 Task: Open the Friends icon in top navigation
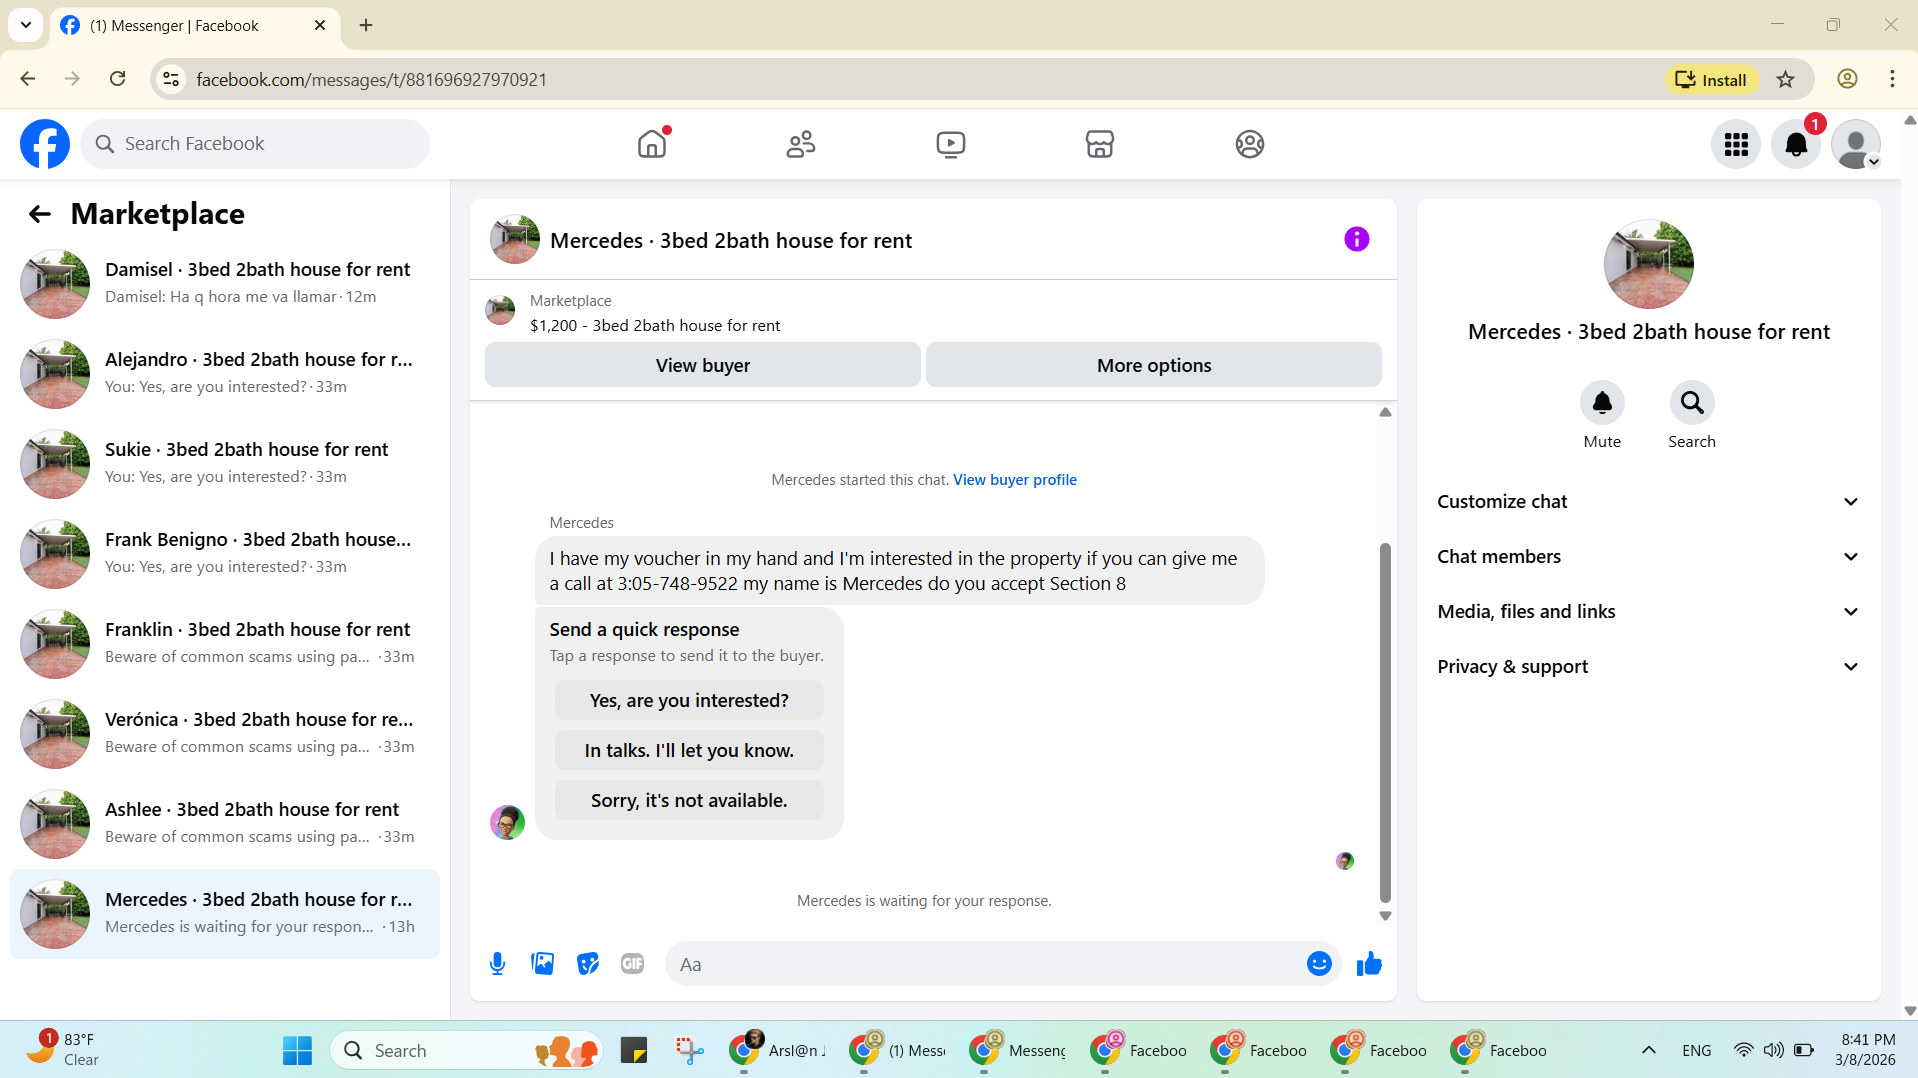(801, 144)
